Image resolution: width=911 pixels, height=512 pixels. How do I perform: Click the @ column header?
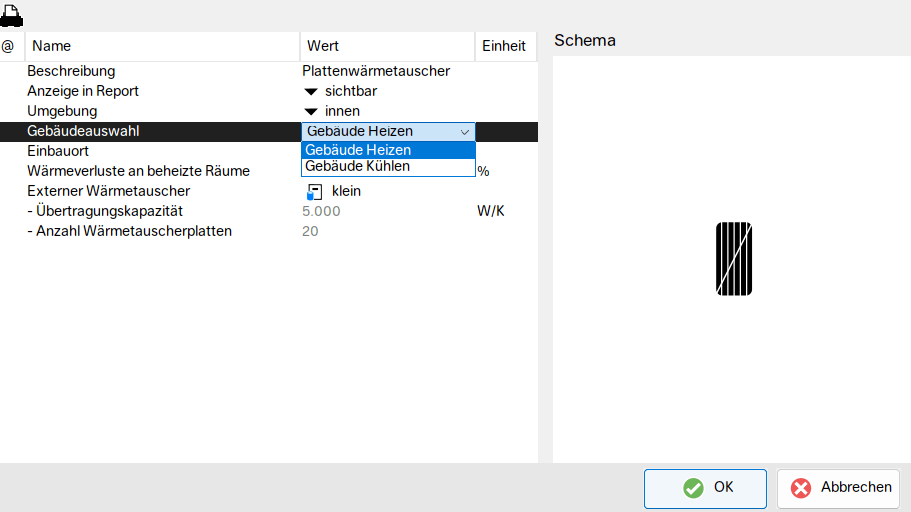click(8, 46)
